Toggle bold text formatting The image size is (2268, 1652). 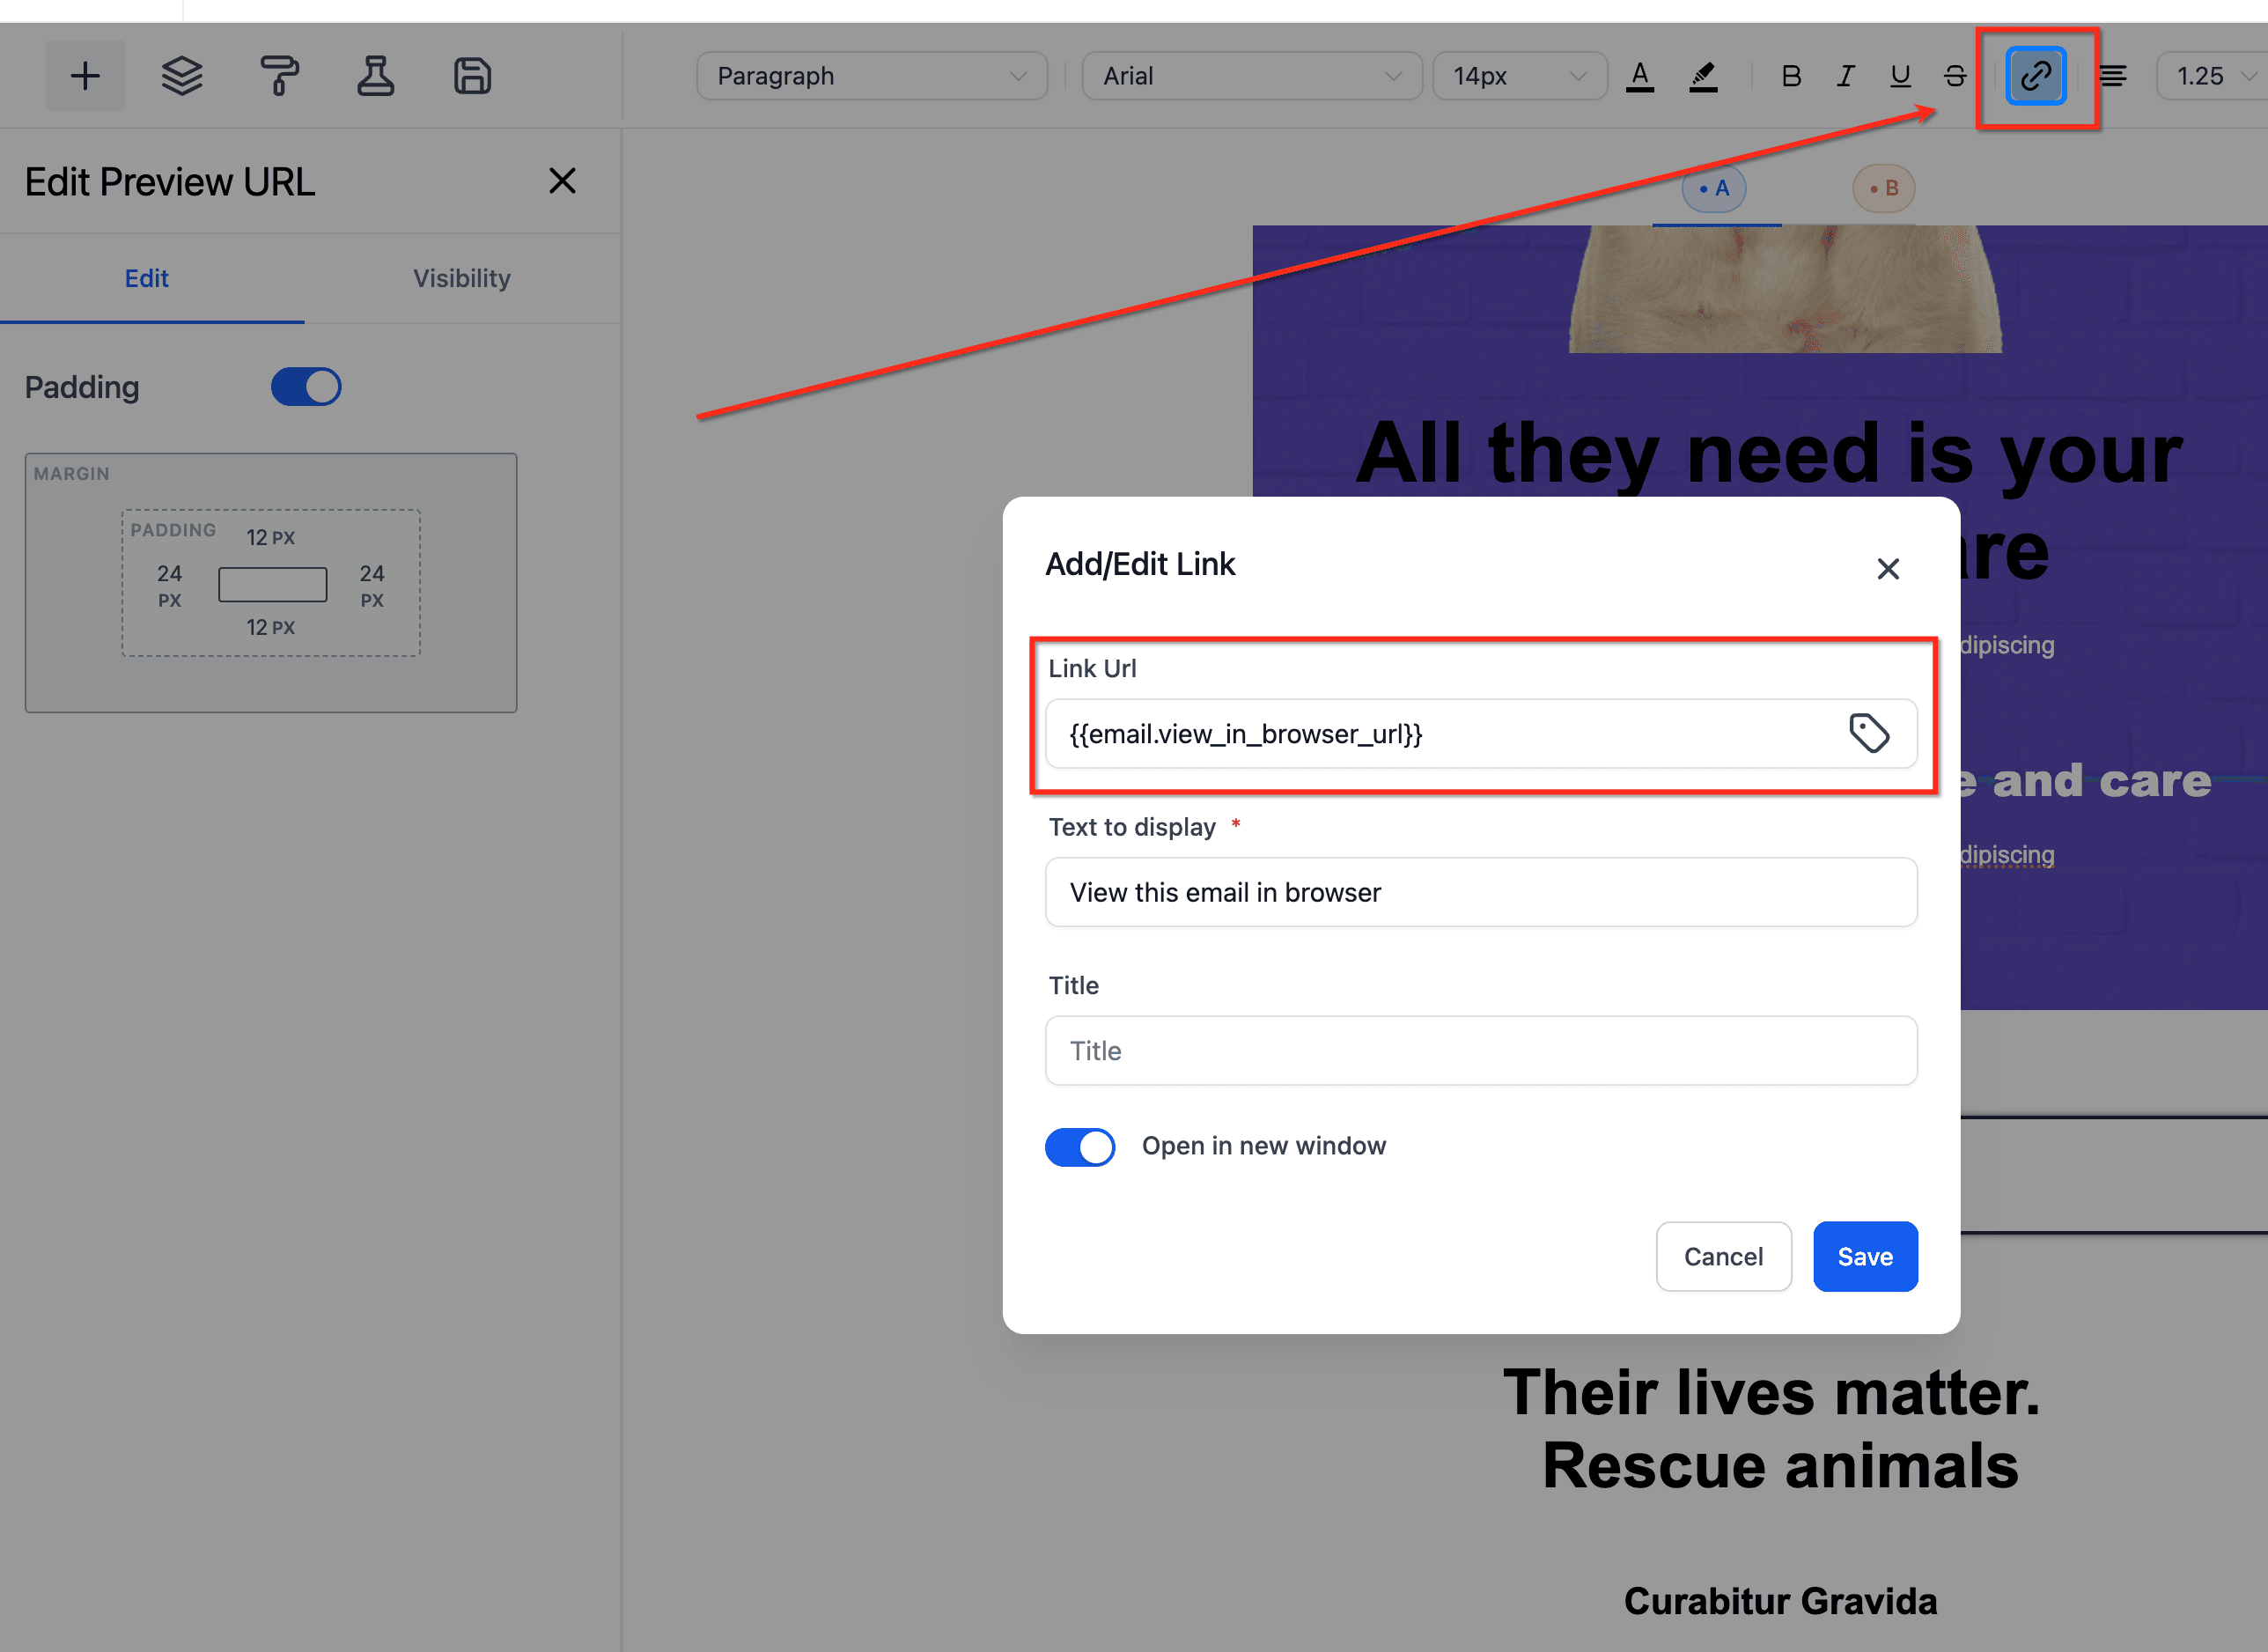1791,76
